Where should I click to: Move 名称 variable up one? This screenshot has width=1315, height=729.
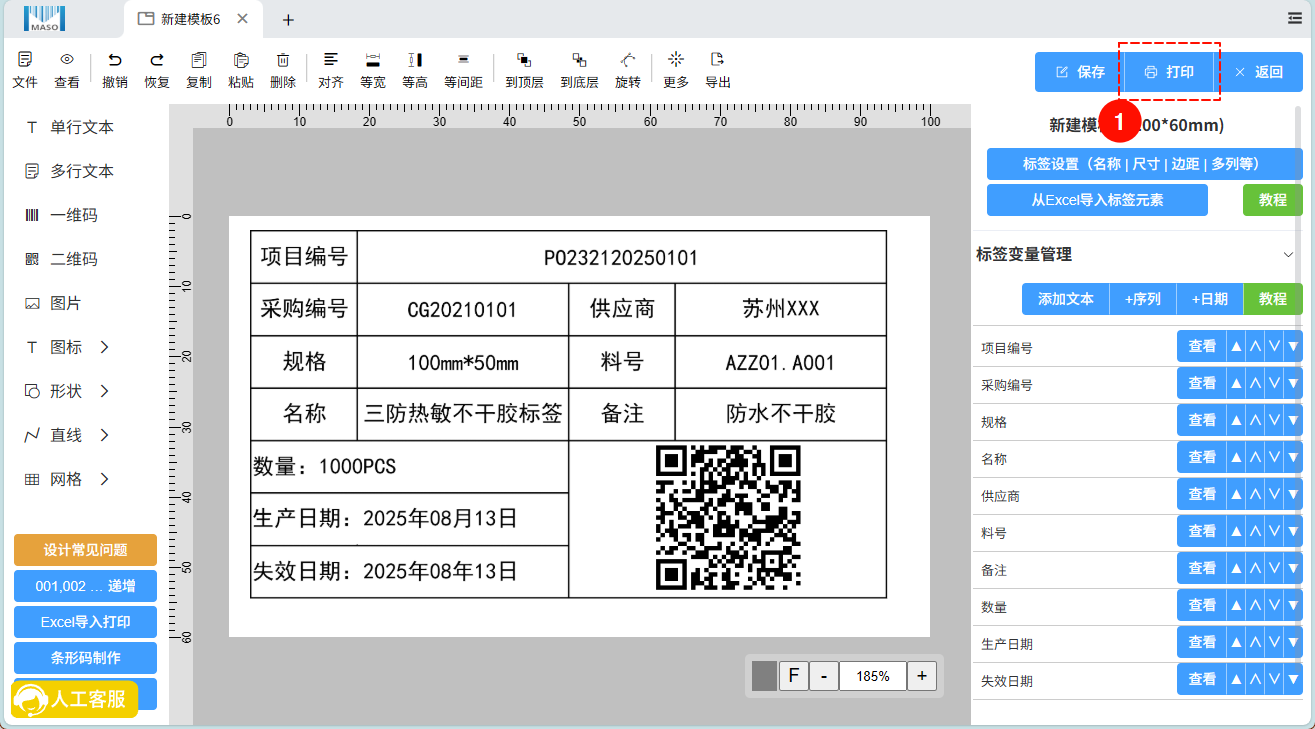pos(1255,457)
